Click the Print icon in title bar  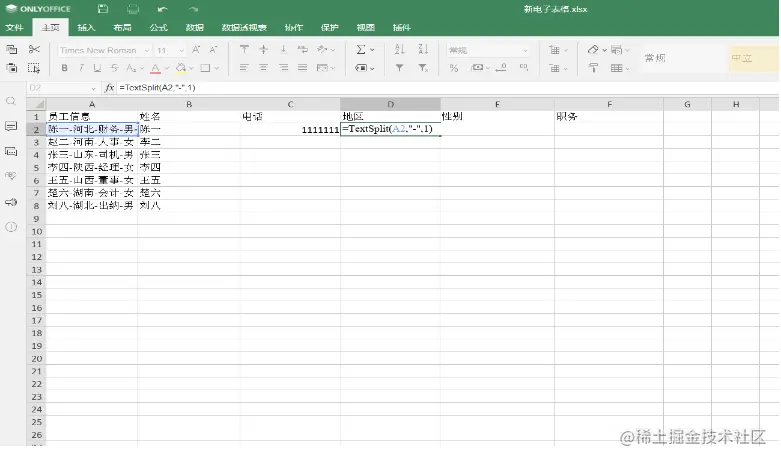click(132, 8)
